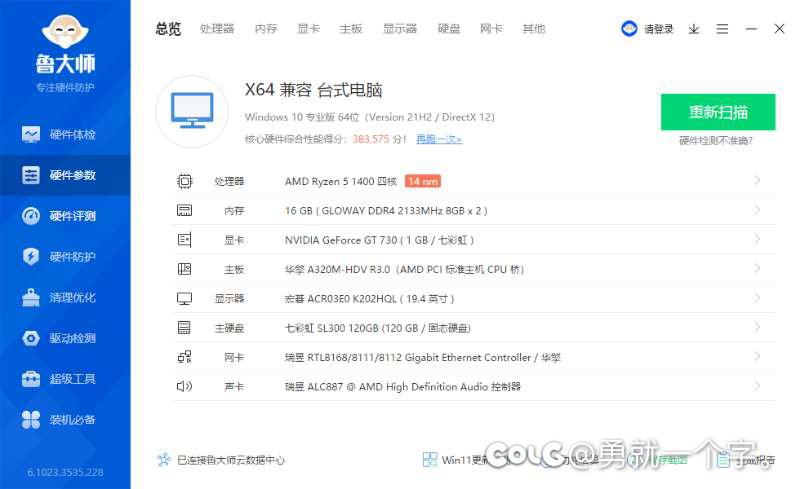Click the X64 兼容 台式电脑 title
This screenshot has height=489, width=800.
pos(313,90)
